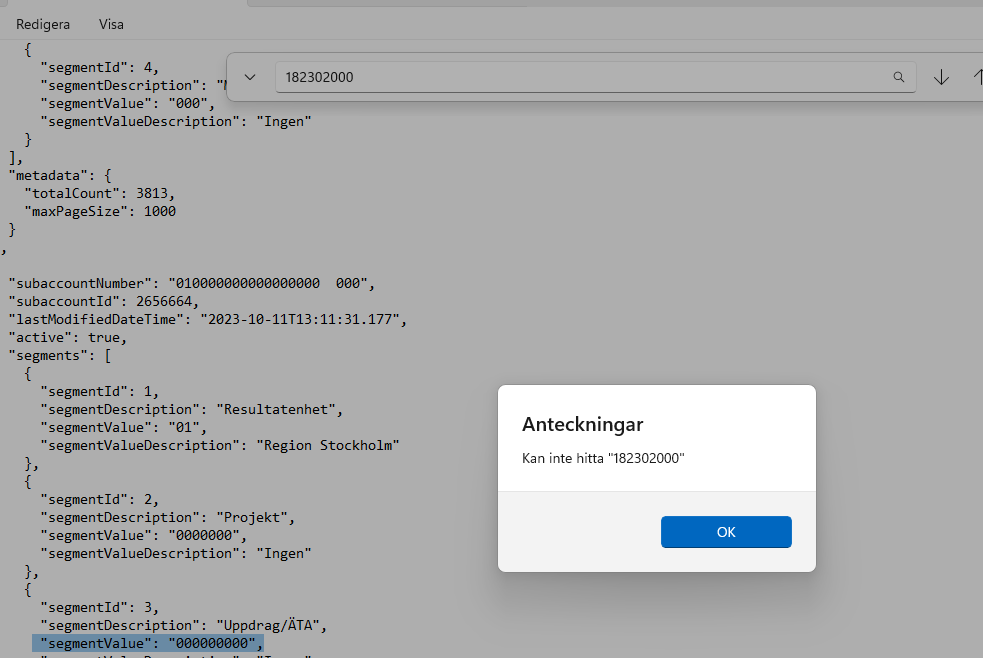Image resolution: width=983 pixels, height=658 pixels.
Task: Select the chevron icon beside the search box
Action: [249, 76]
